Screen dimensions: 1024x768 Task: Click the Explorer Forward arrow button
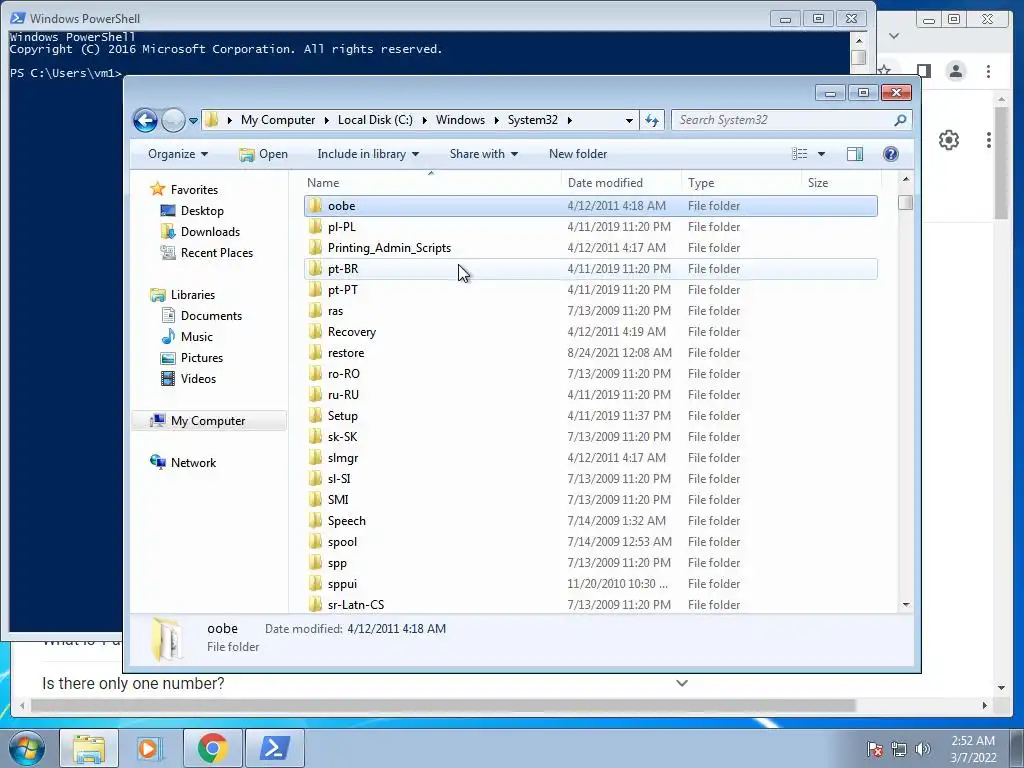point(173,120)
